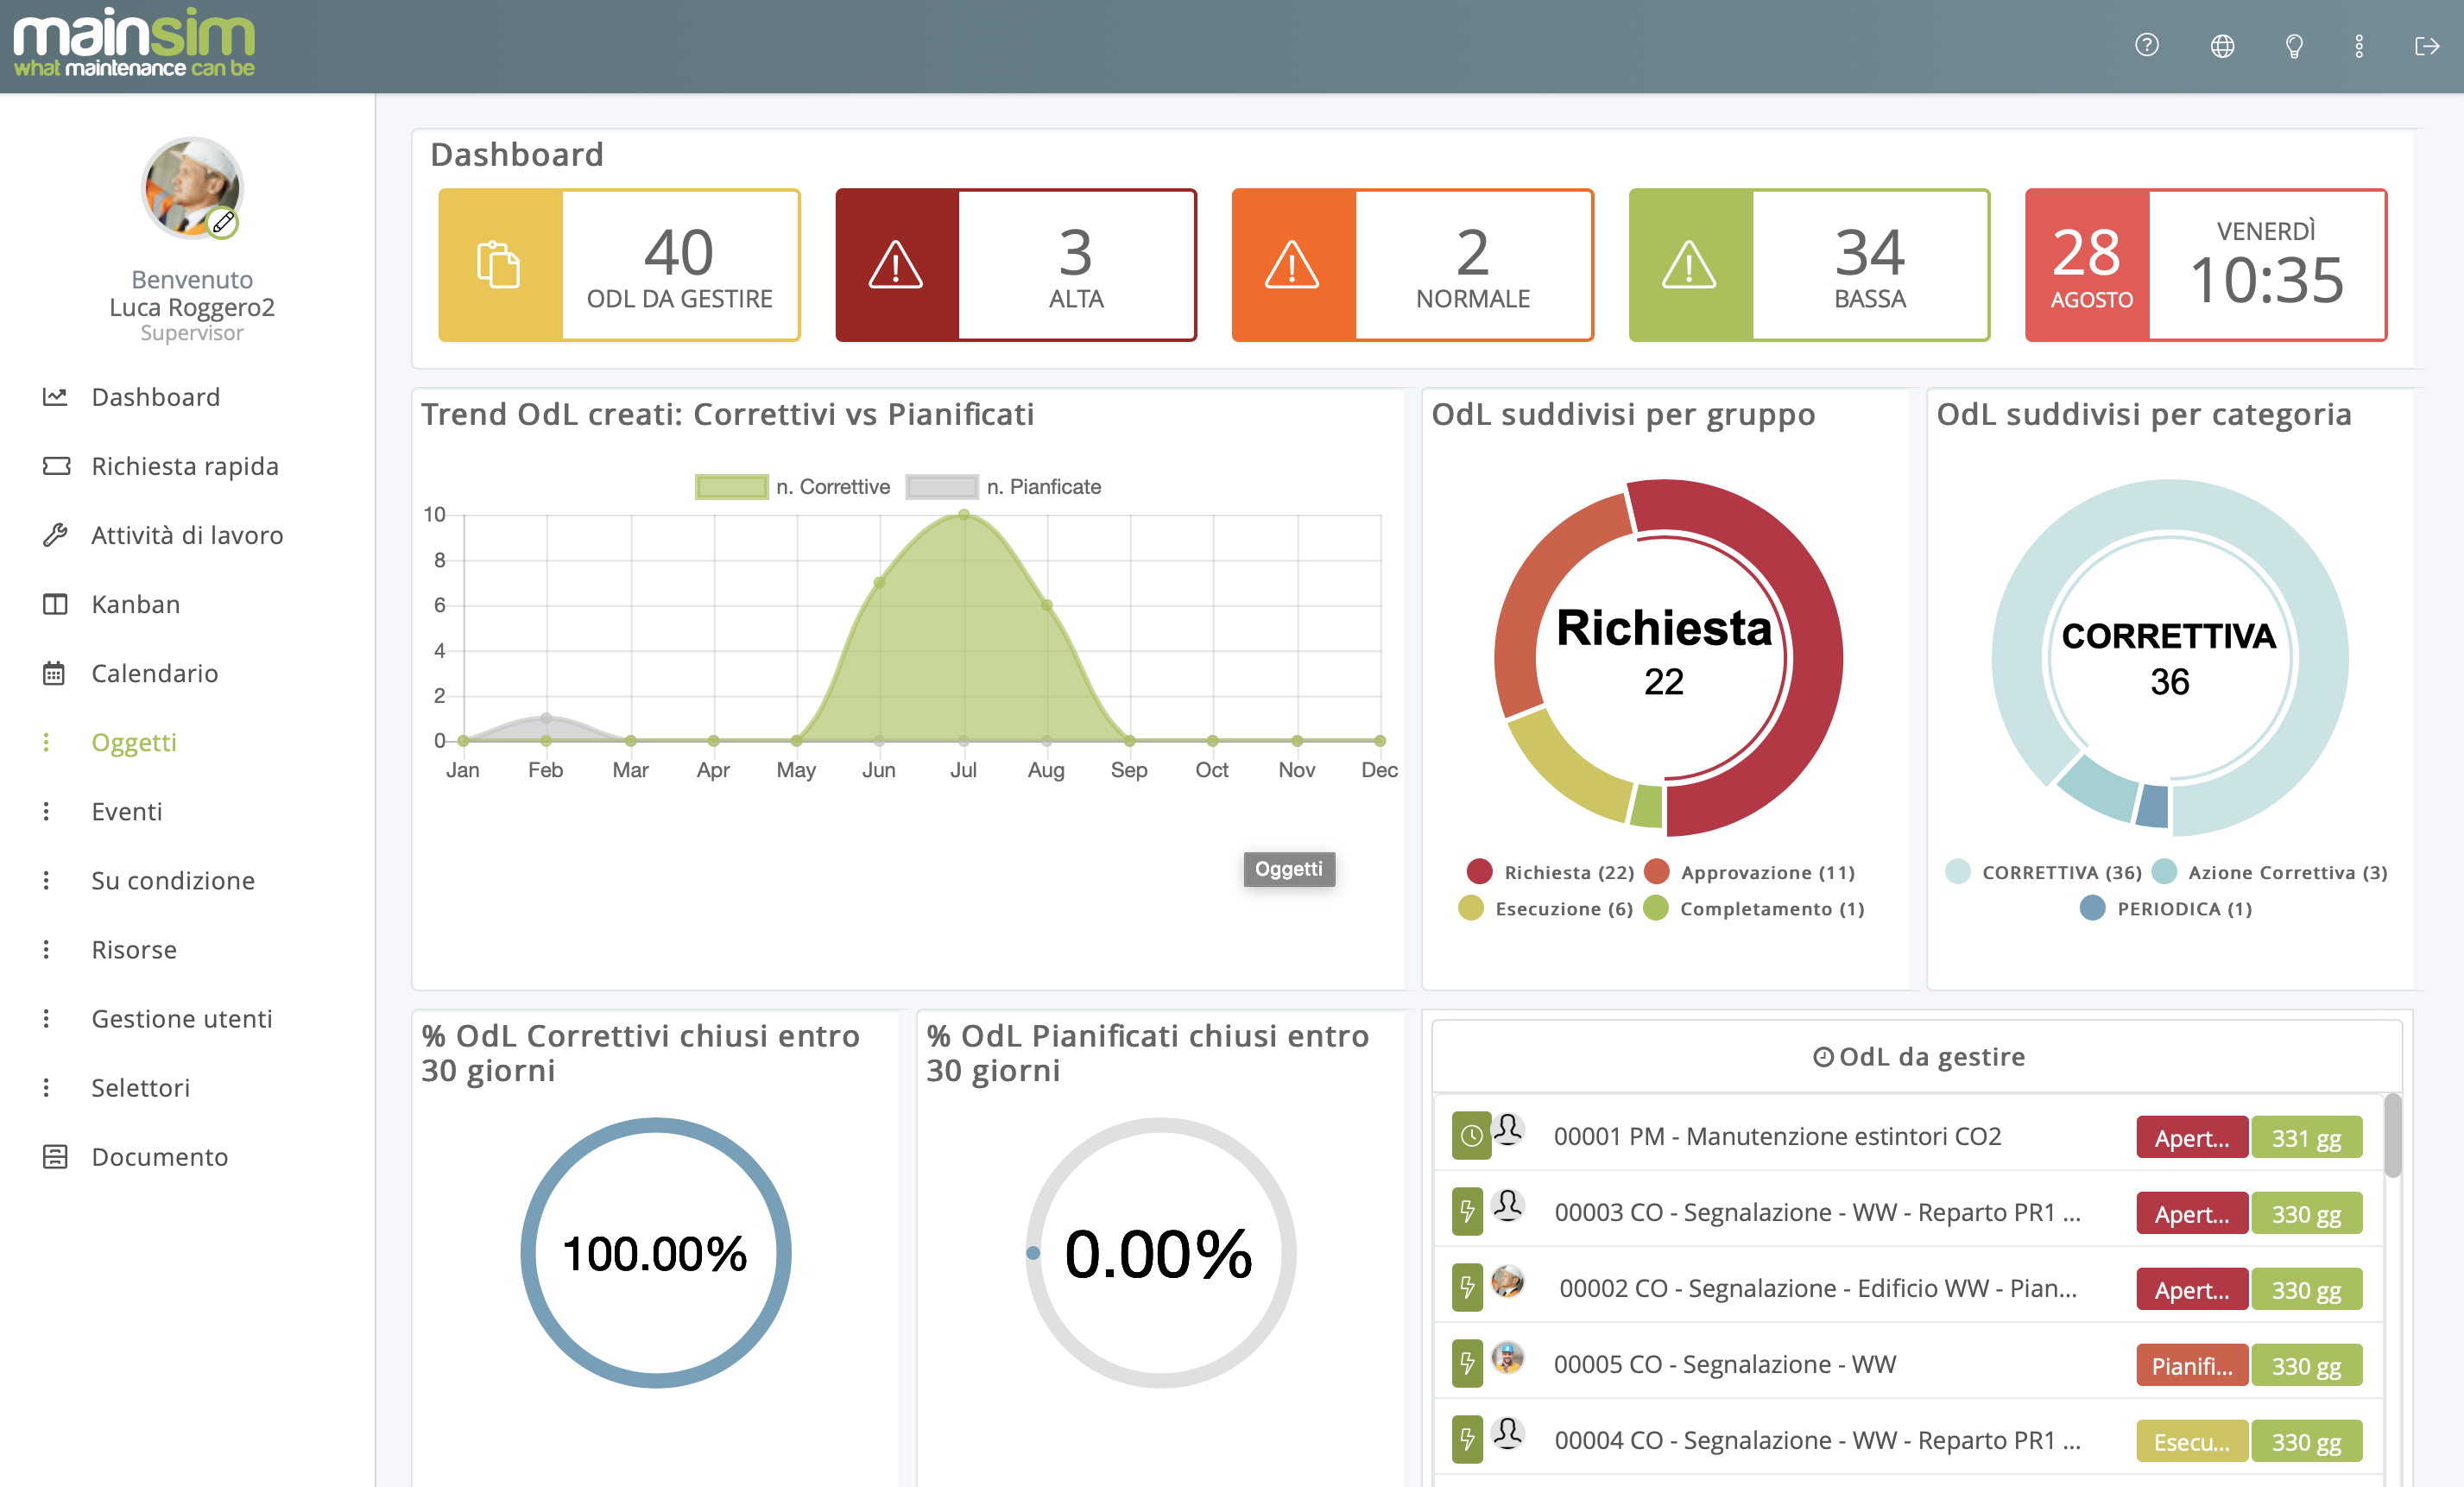This screenshot has width=2464, height=1487.
Task: Click PERIODICA (1) blue legend swatch
Action: (x=2092, y=908)
